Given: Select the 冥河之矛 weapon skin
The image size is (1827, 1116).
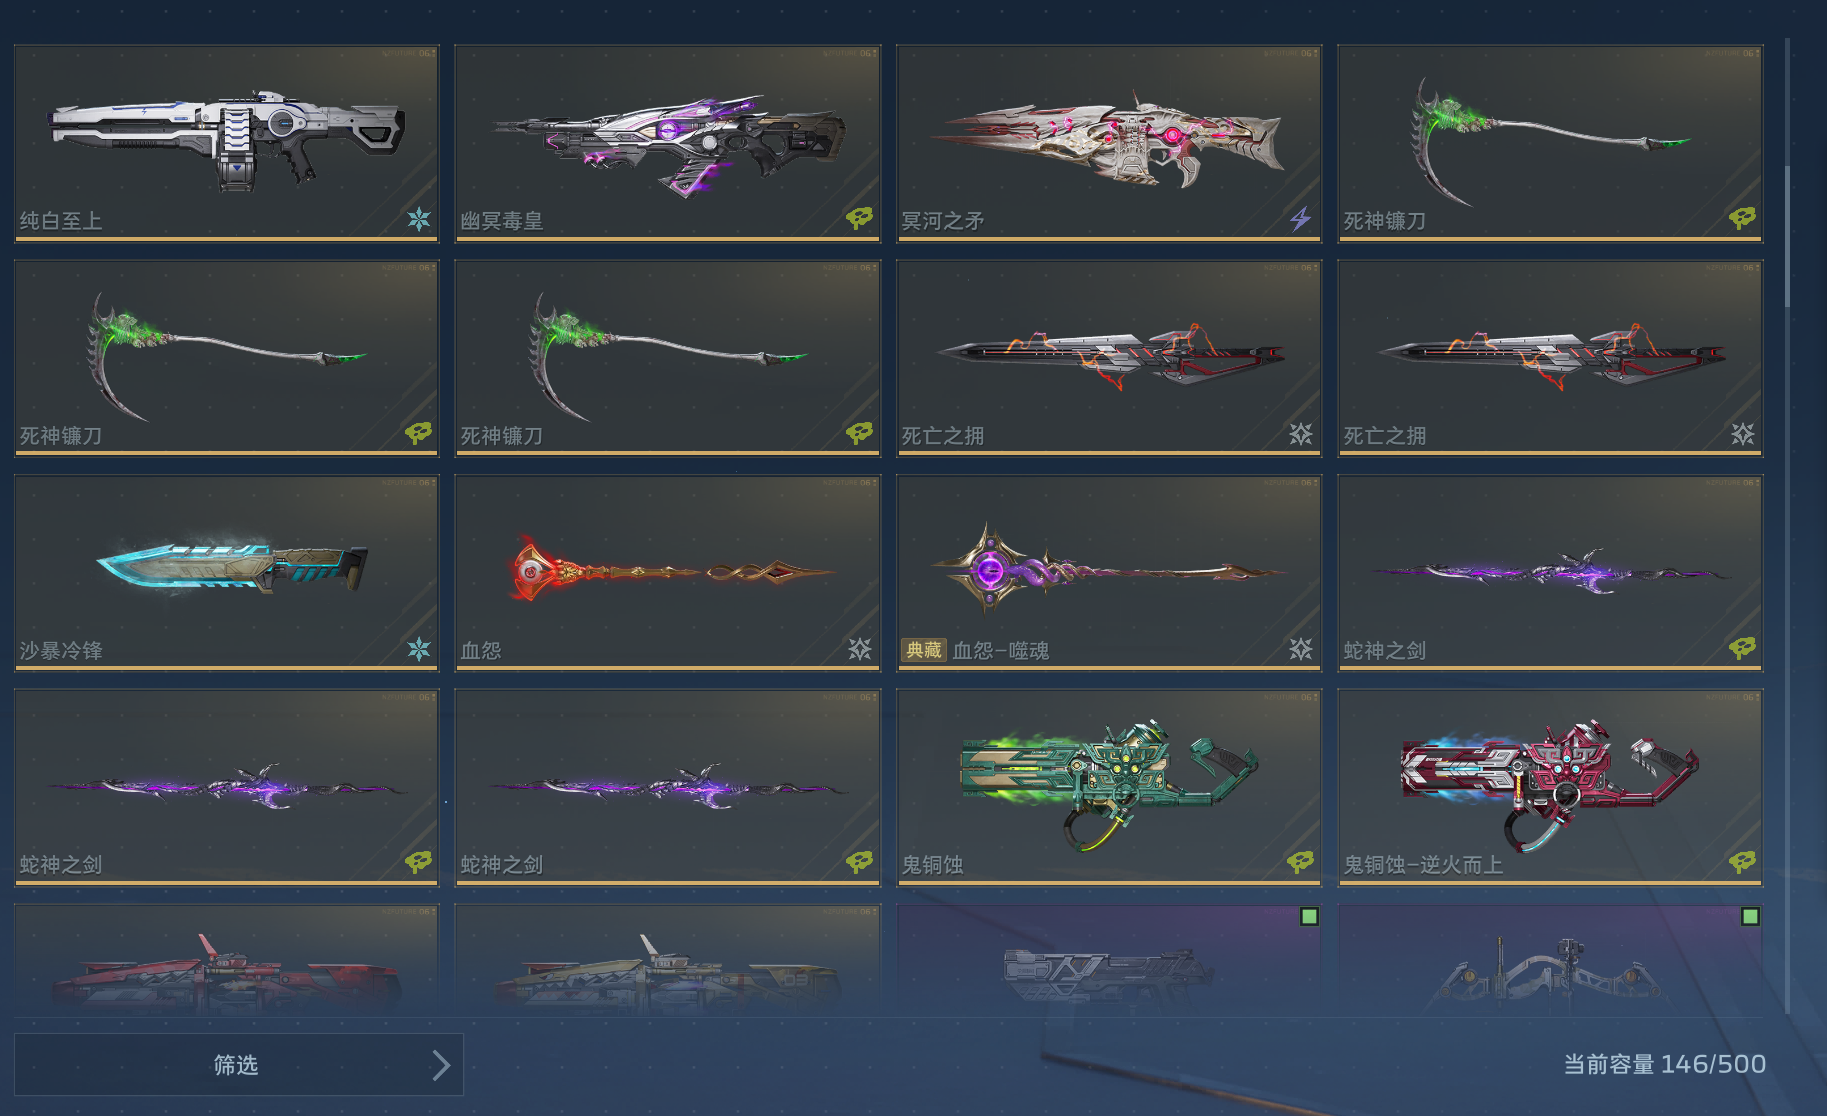Looking at the screenshot, I should [1109, 143].
